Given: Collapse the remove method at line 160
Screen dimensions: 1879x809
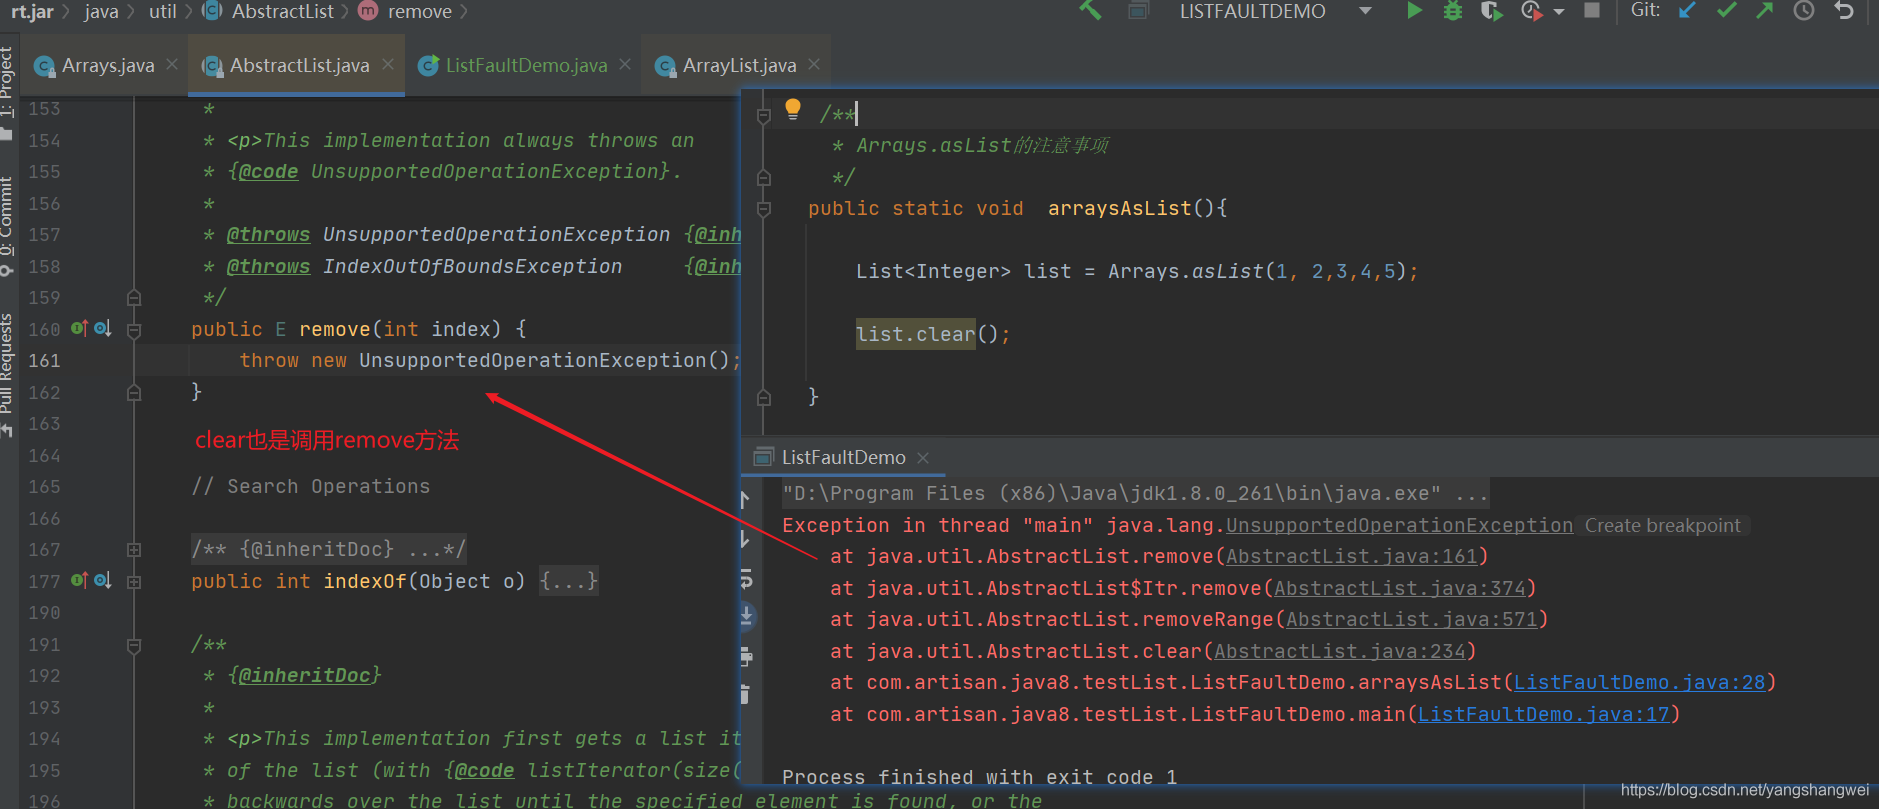Looking at the screenshot, I should [134, 329].
